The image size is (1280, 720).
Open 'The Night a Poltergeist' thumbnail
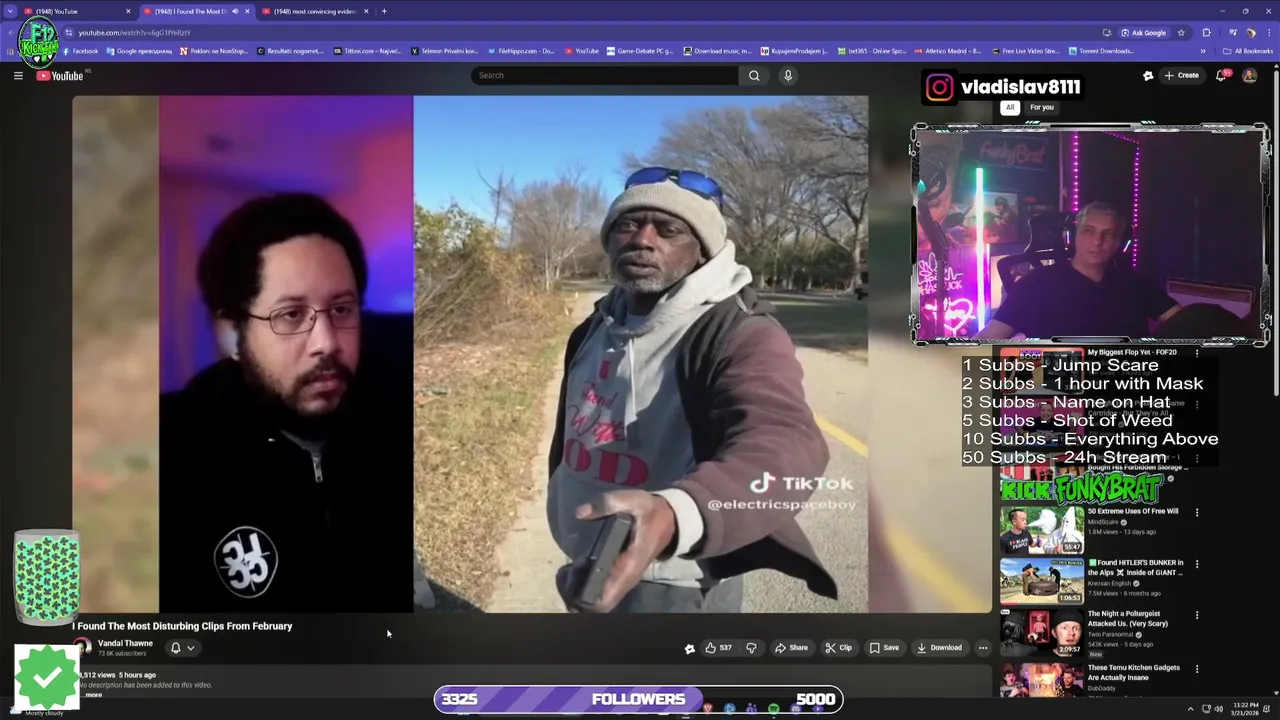(1042, 633)
